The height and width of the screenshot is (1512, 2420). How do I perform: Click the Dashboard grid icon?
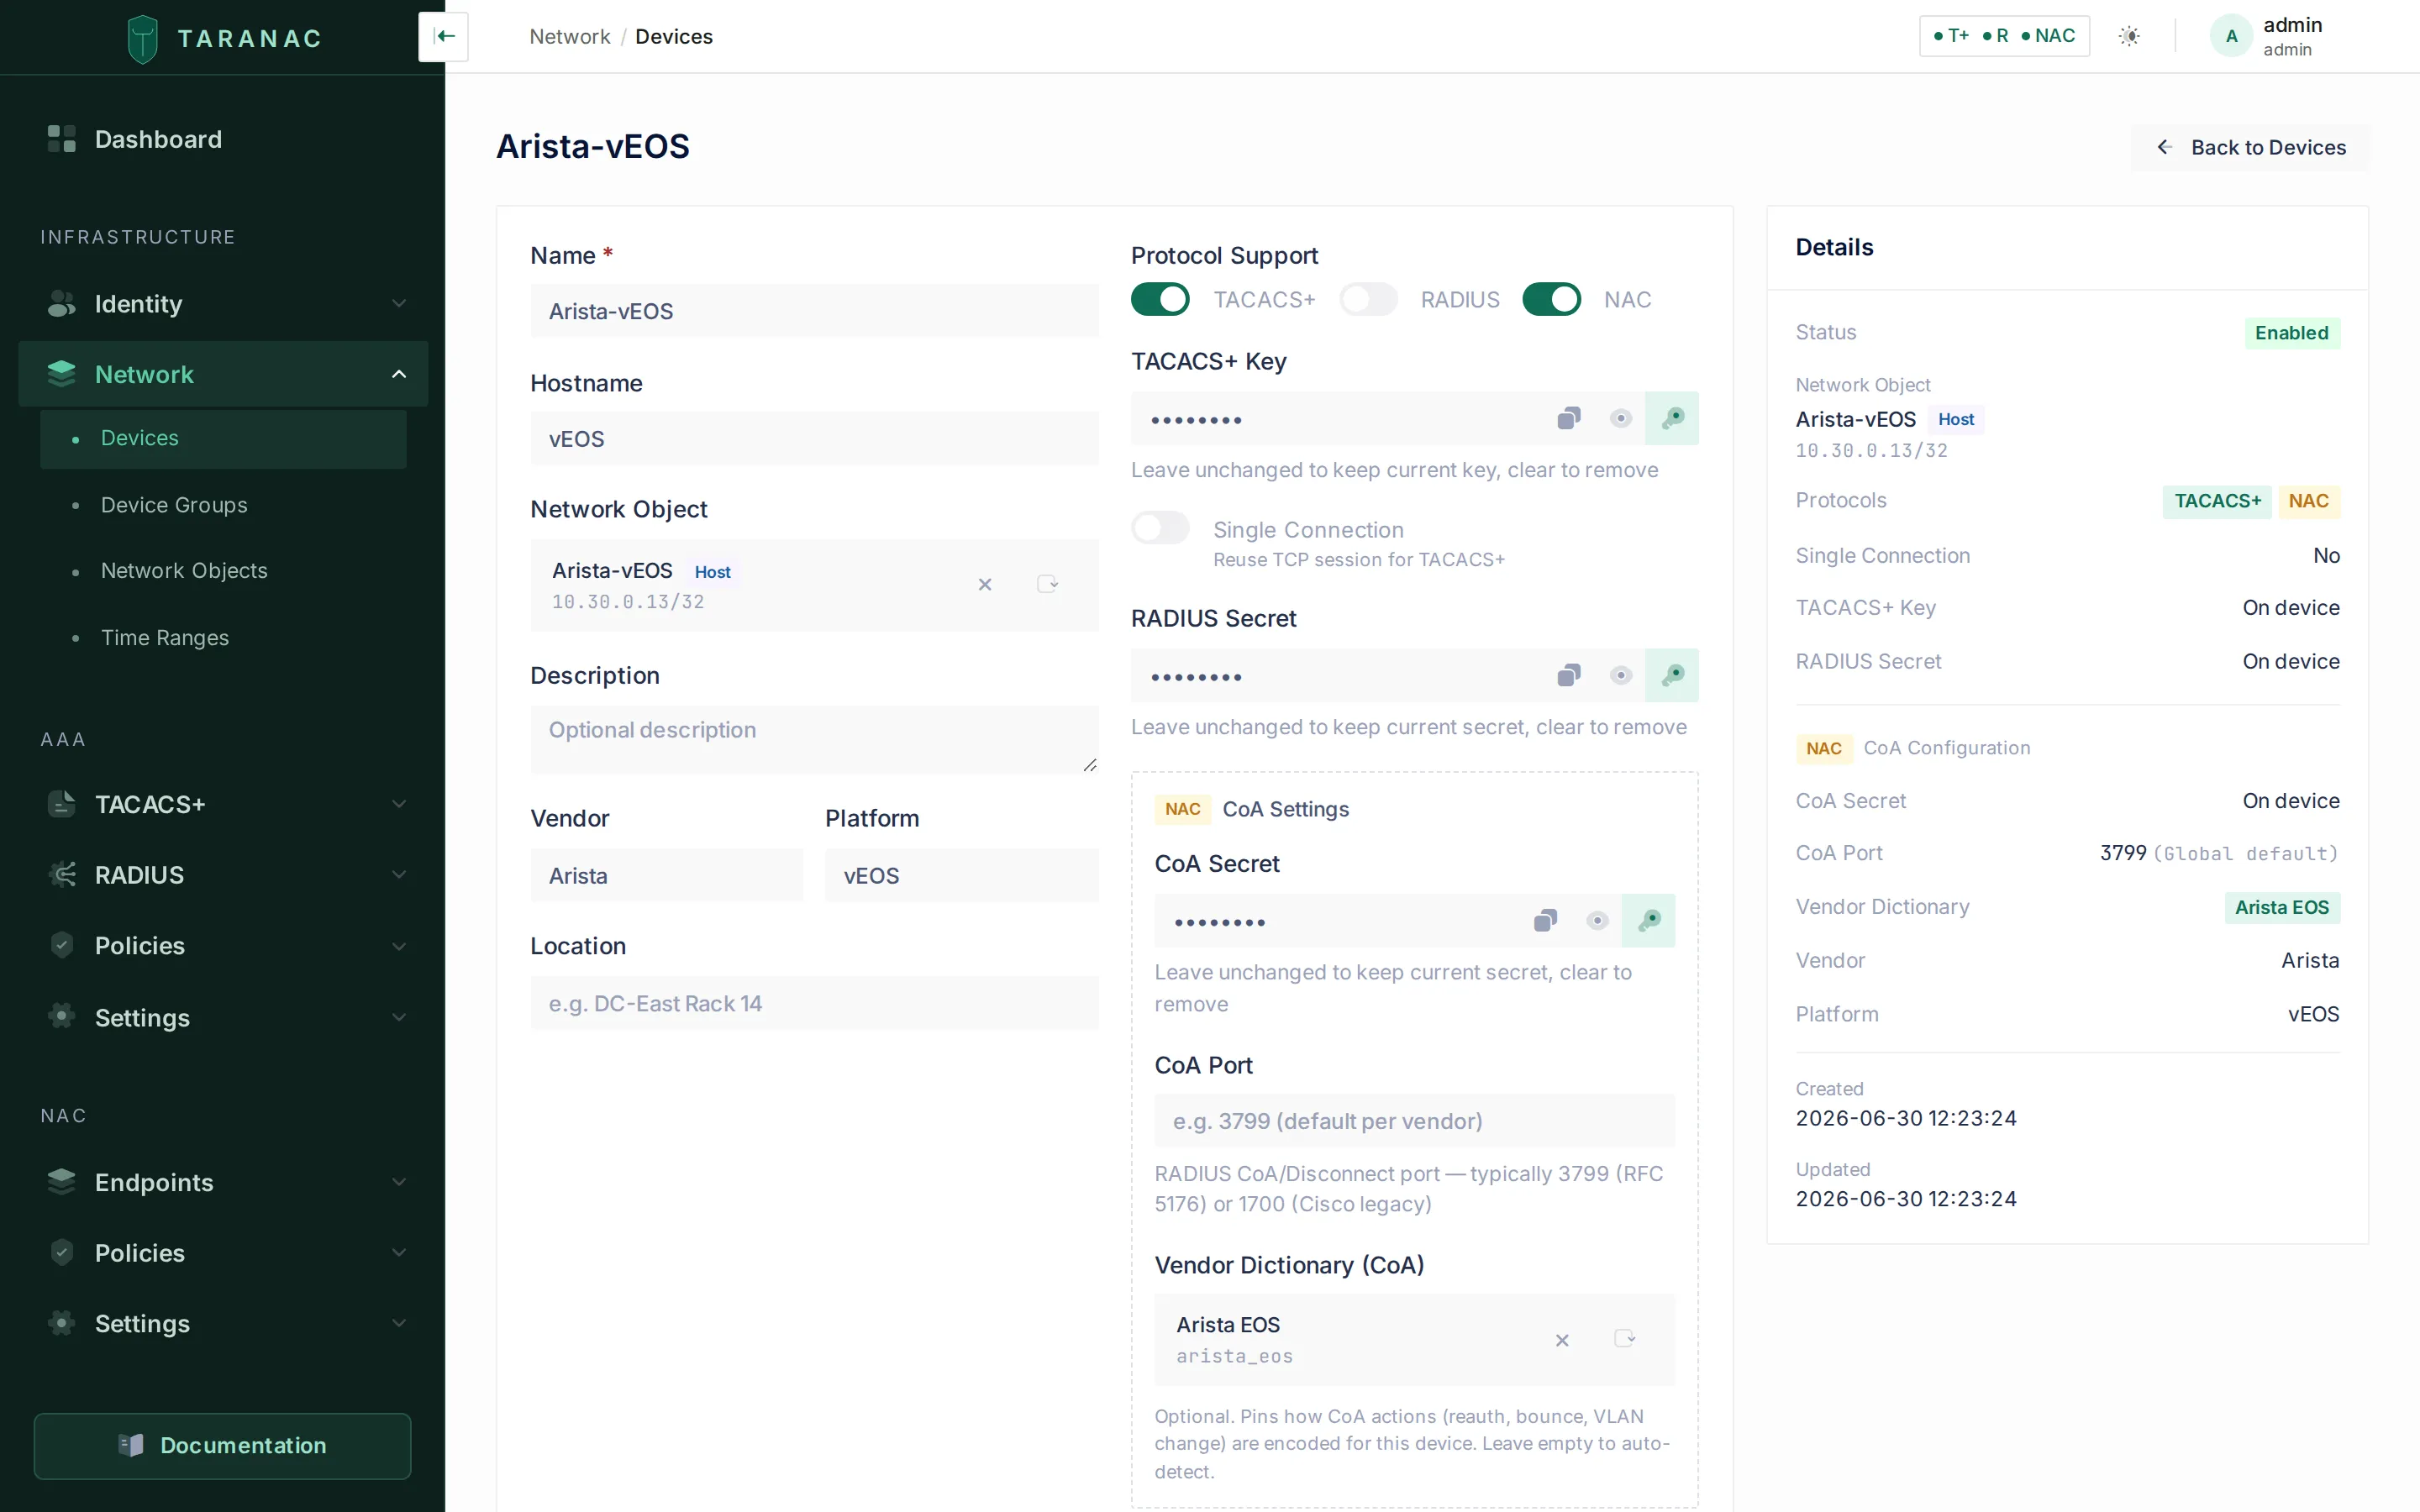[61, 139]
